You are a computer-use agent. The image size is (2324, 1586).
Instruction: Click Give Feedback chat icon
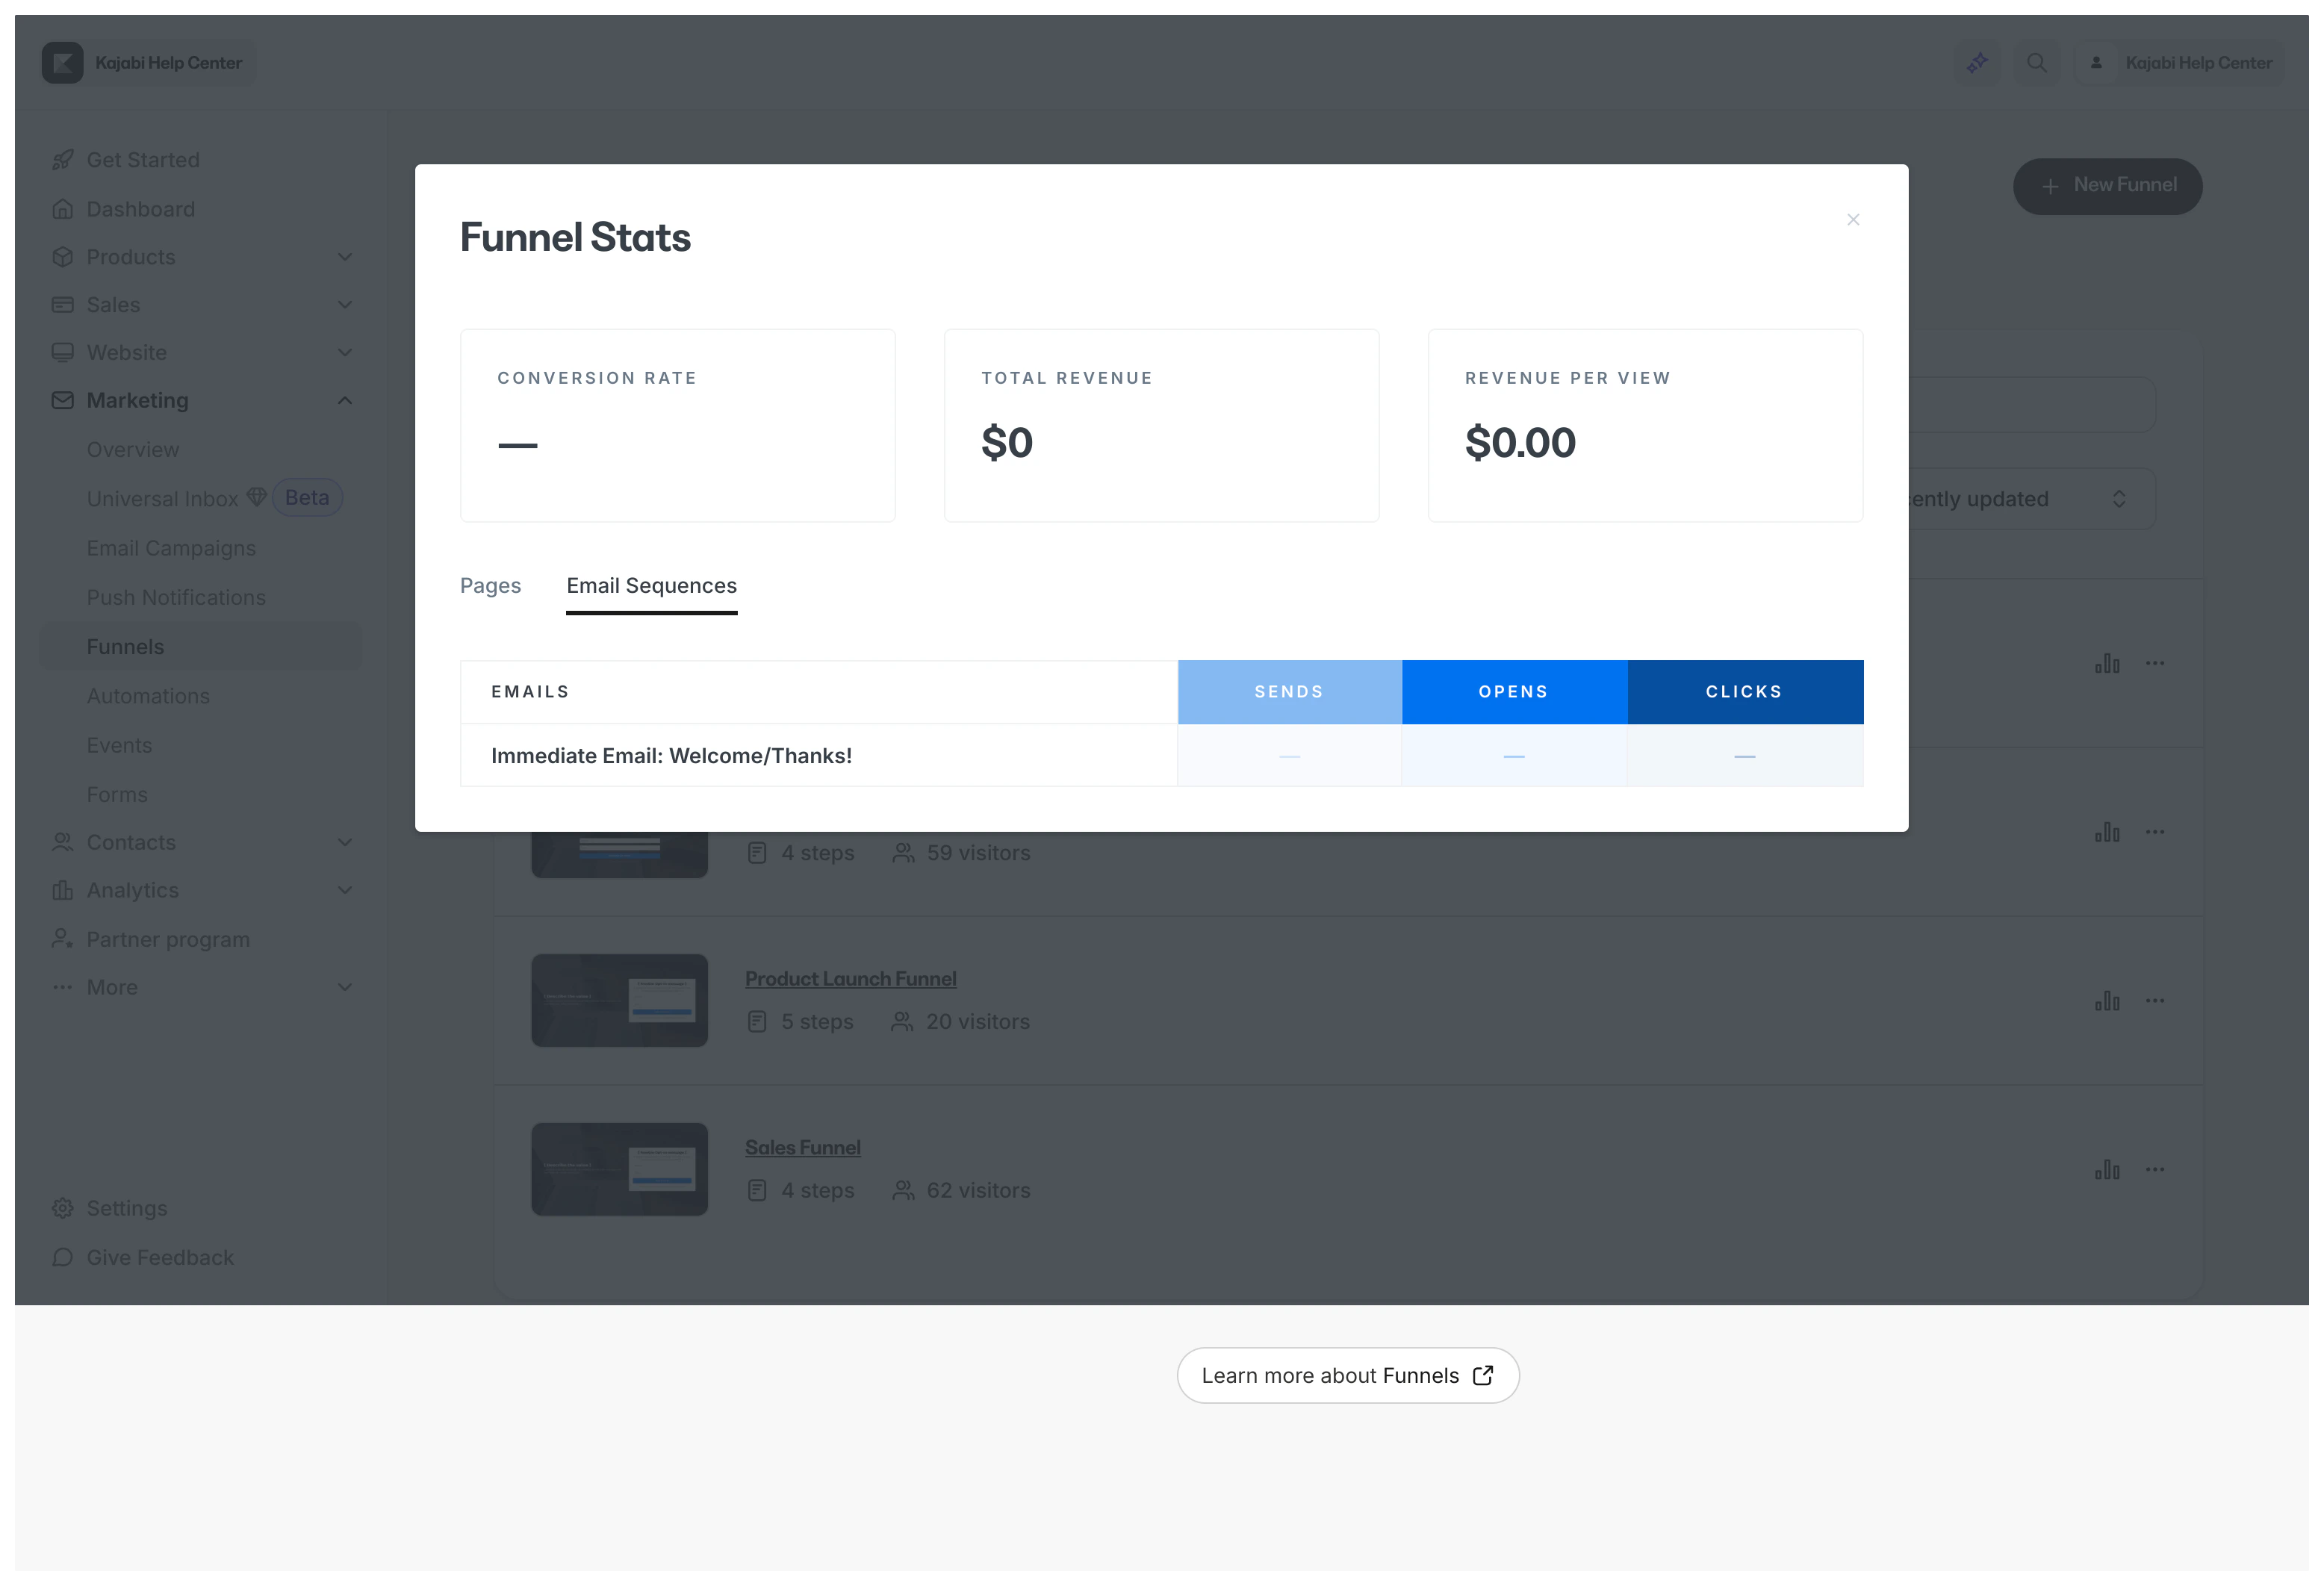pyautogui.click(x=63, y=1257)
